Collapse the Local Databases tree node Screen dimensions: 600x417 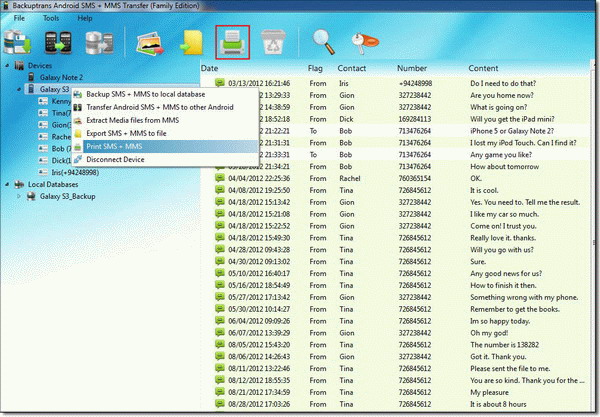[7, 185]
